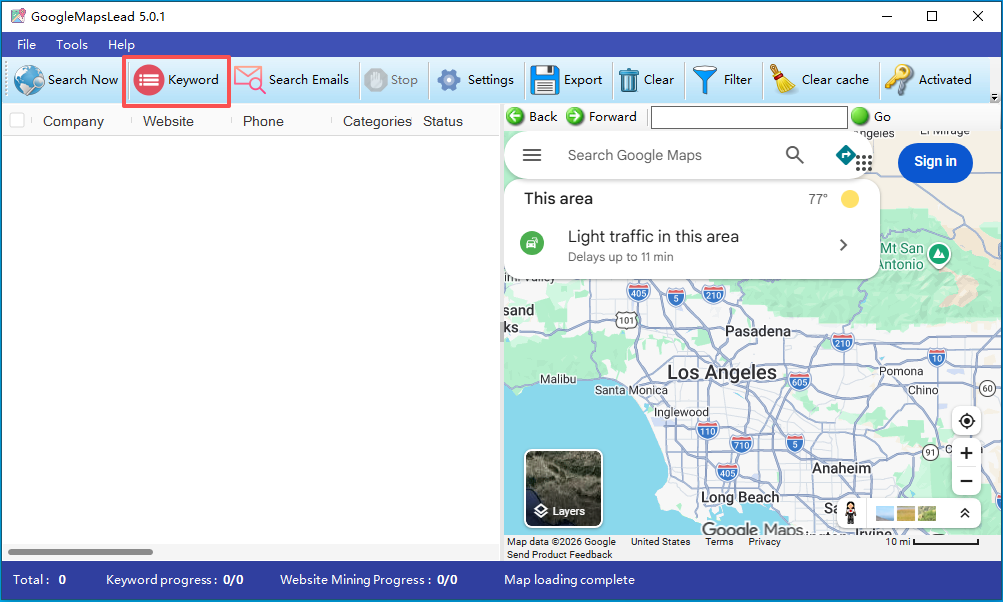Open the Layers satellite thumbnail

coord(564,488)
